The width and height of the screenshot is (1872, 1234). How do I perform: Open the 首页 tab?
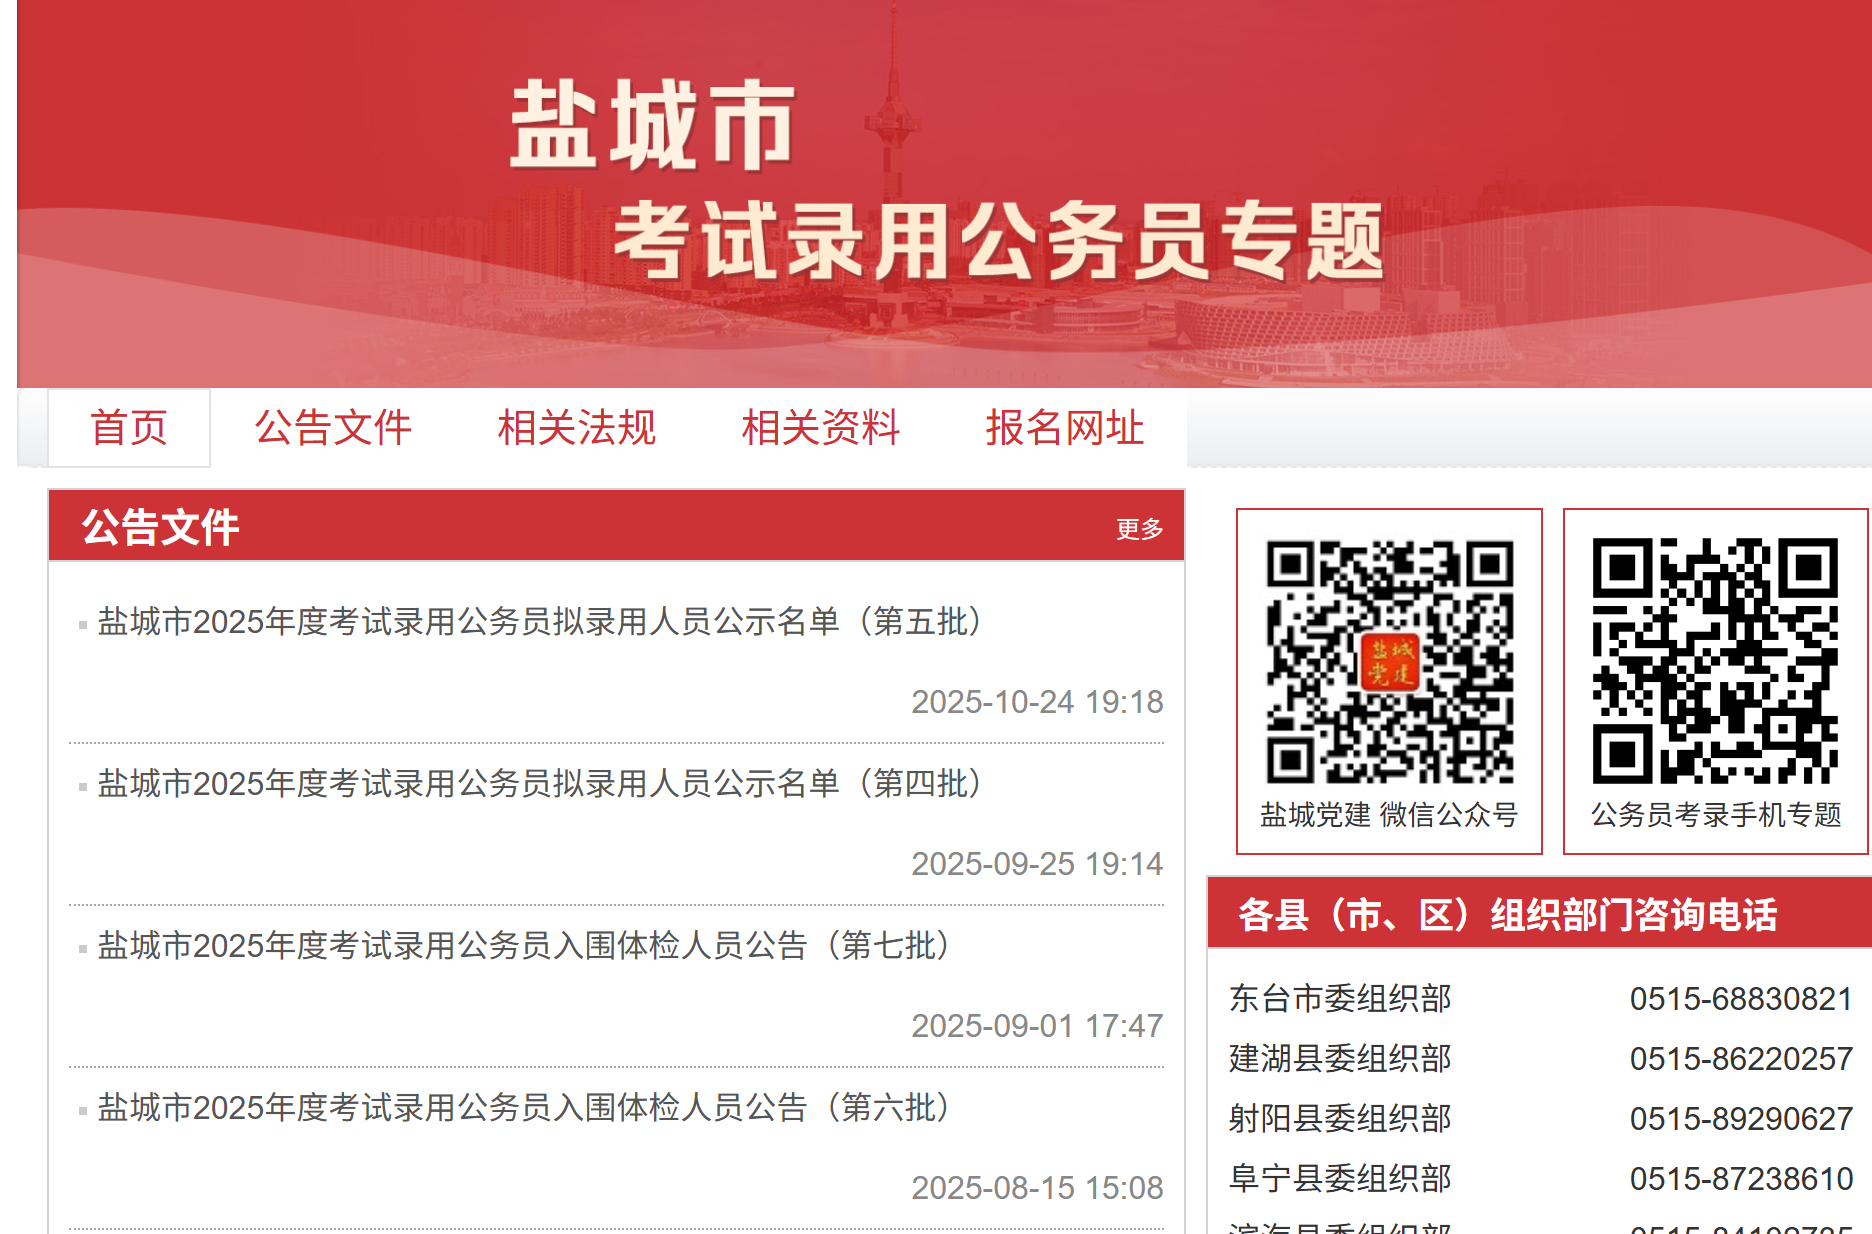click(x=129, y=428)
